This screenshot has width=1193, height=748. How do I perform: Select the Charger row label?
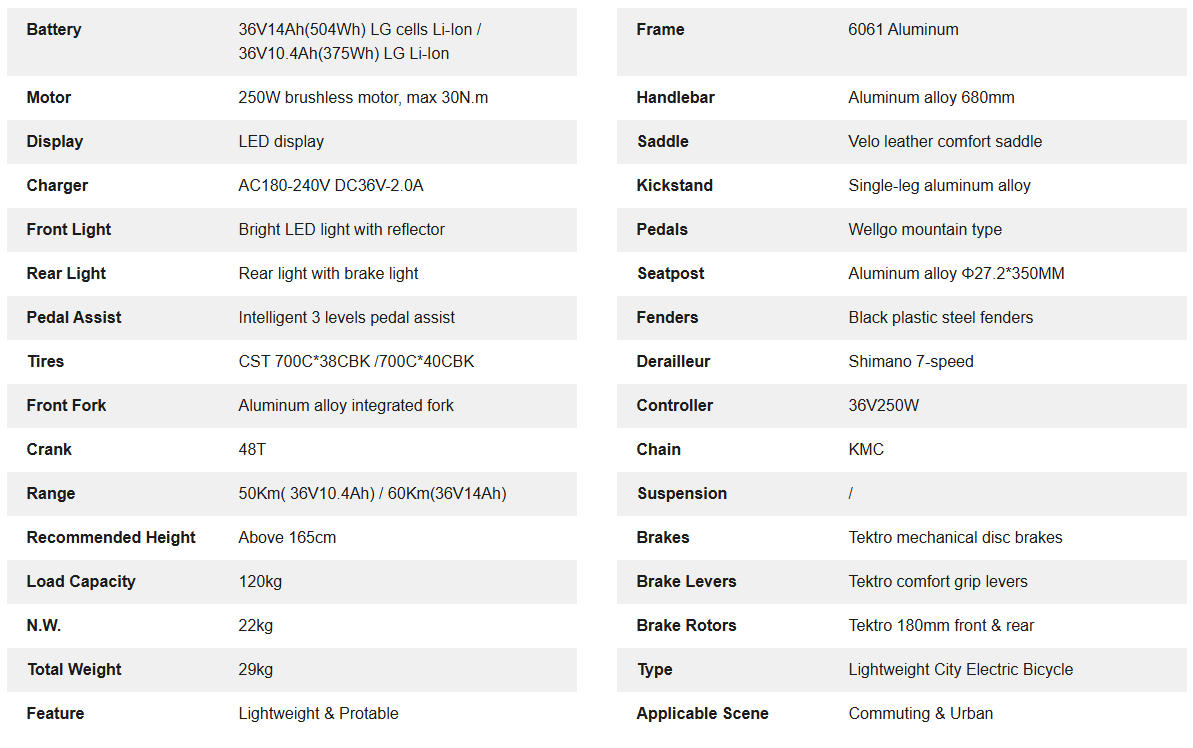57,186
